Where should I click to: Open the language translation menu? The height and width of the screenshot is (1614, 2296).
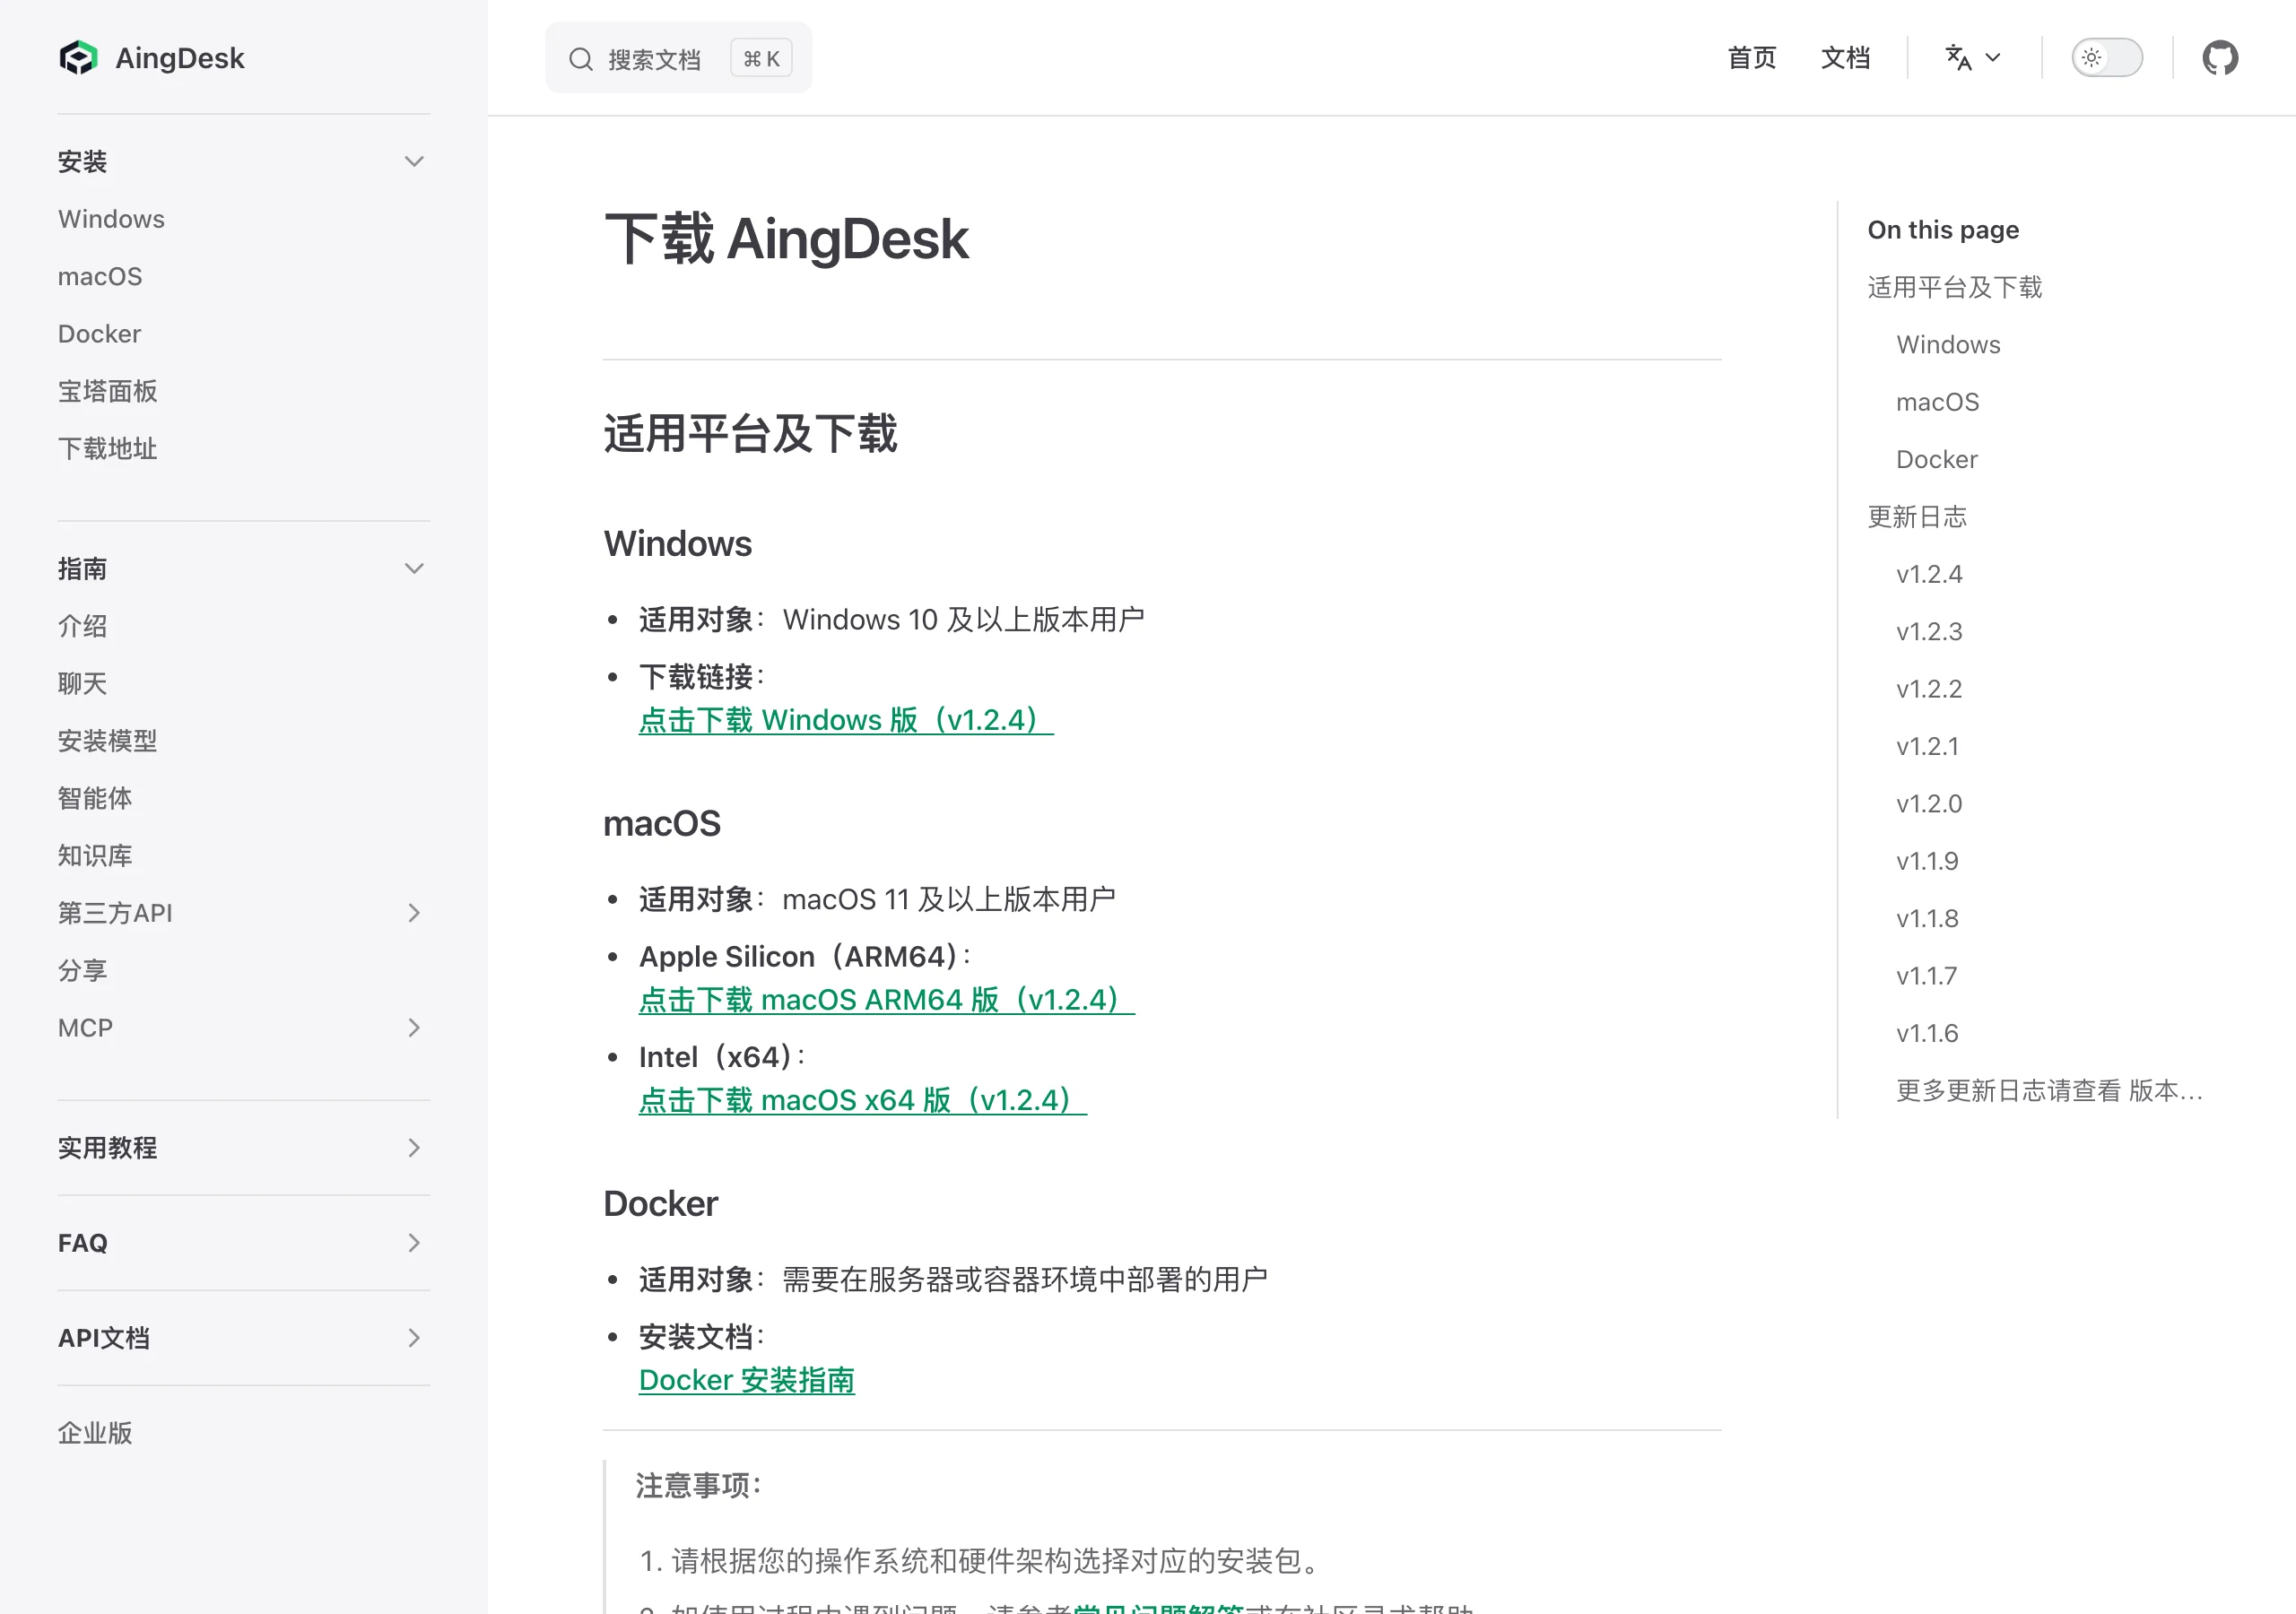pyautogui.click(x=1973, y=58)
